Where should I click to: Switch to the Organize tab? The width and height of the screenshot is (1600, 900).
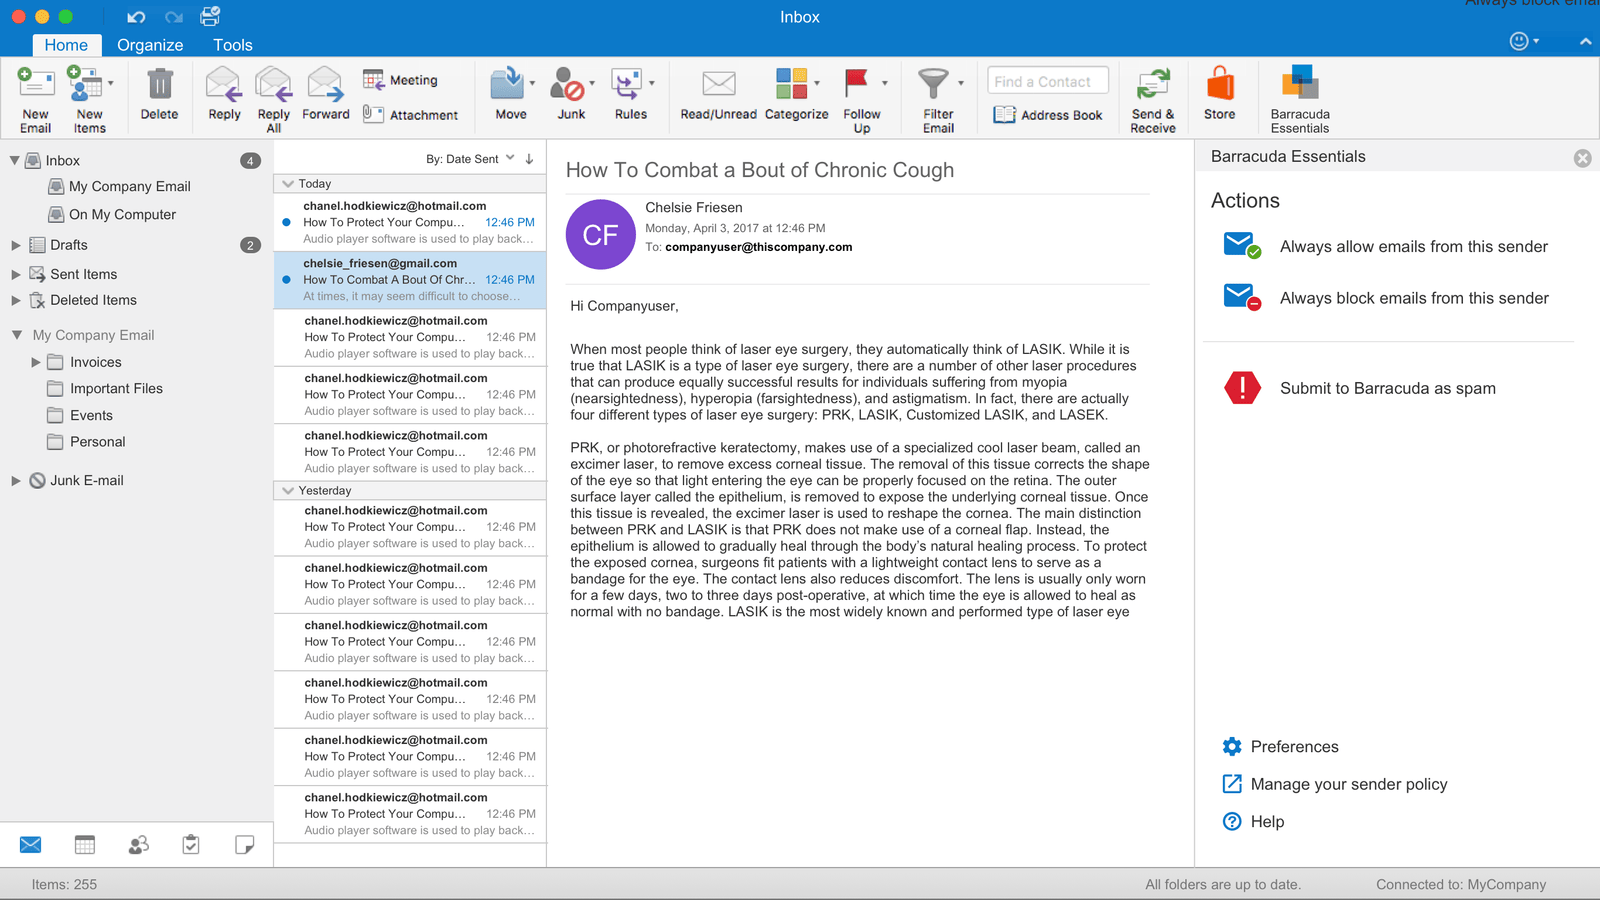click(150, 45)
